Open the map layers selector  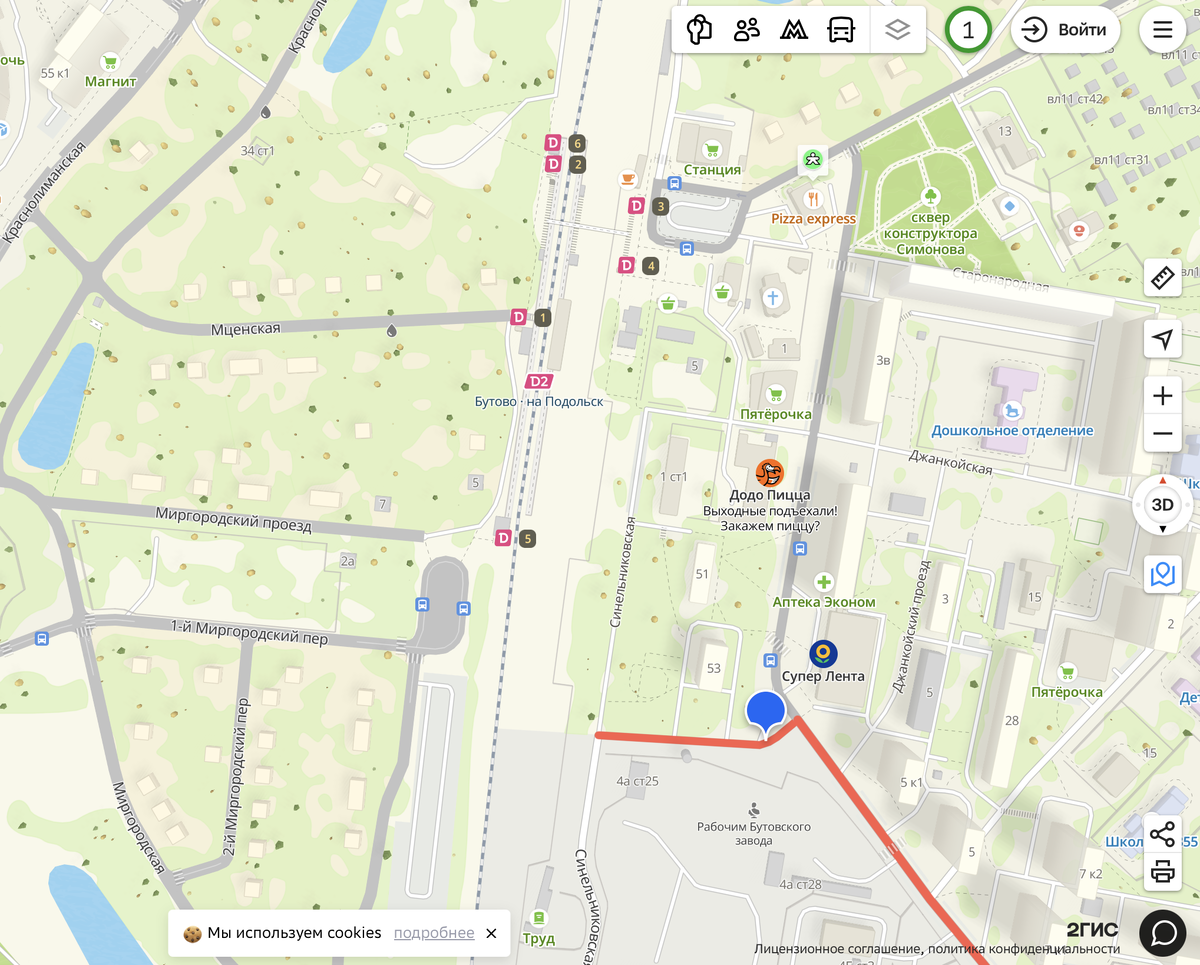(898, 30)
